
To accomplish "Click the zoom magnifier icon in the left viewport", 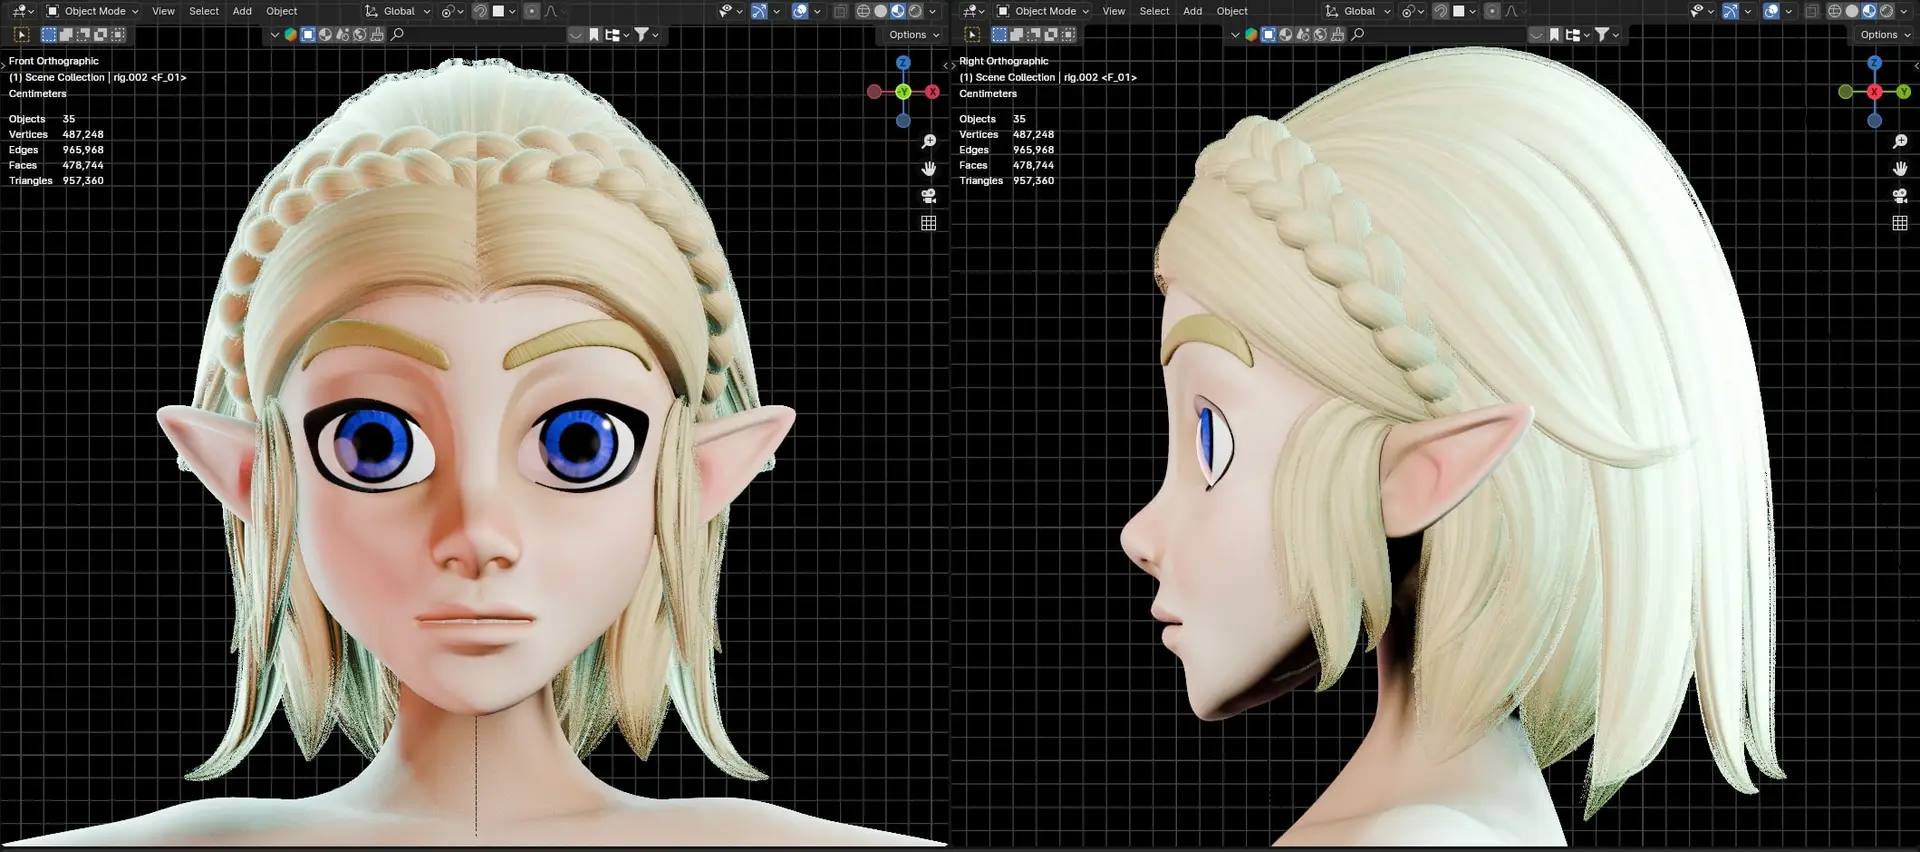I will (928, 142).
